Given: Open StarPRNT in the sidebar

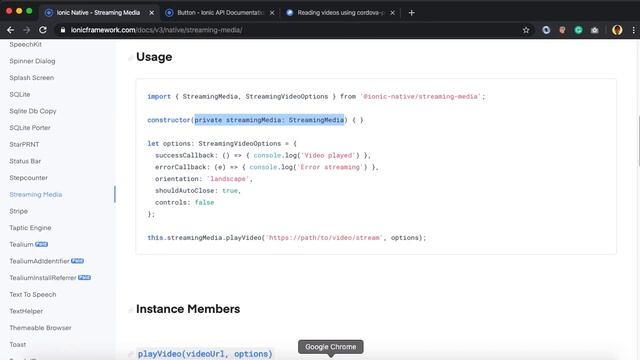Looking at the screenshot, I should pyautogui.click(x=24, y=144).
